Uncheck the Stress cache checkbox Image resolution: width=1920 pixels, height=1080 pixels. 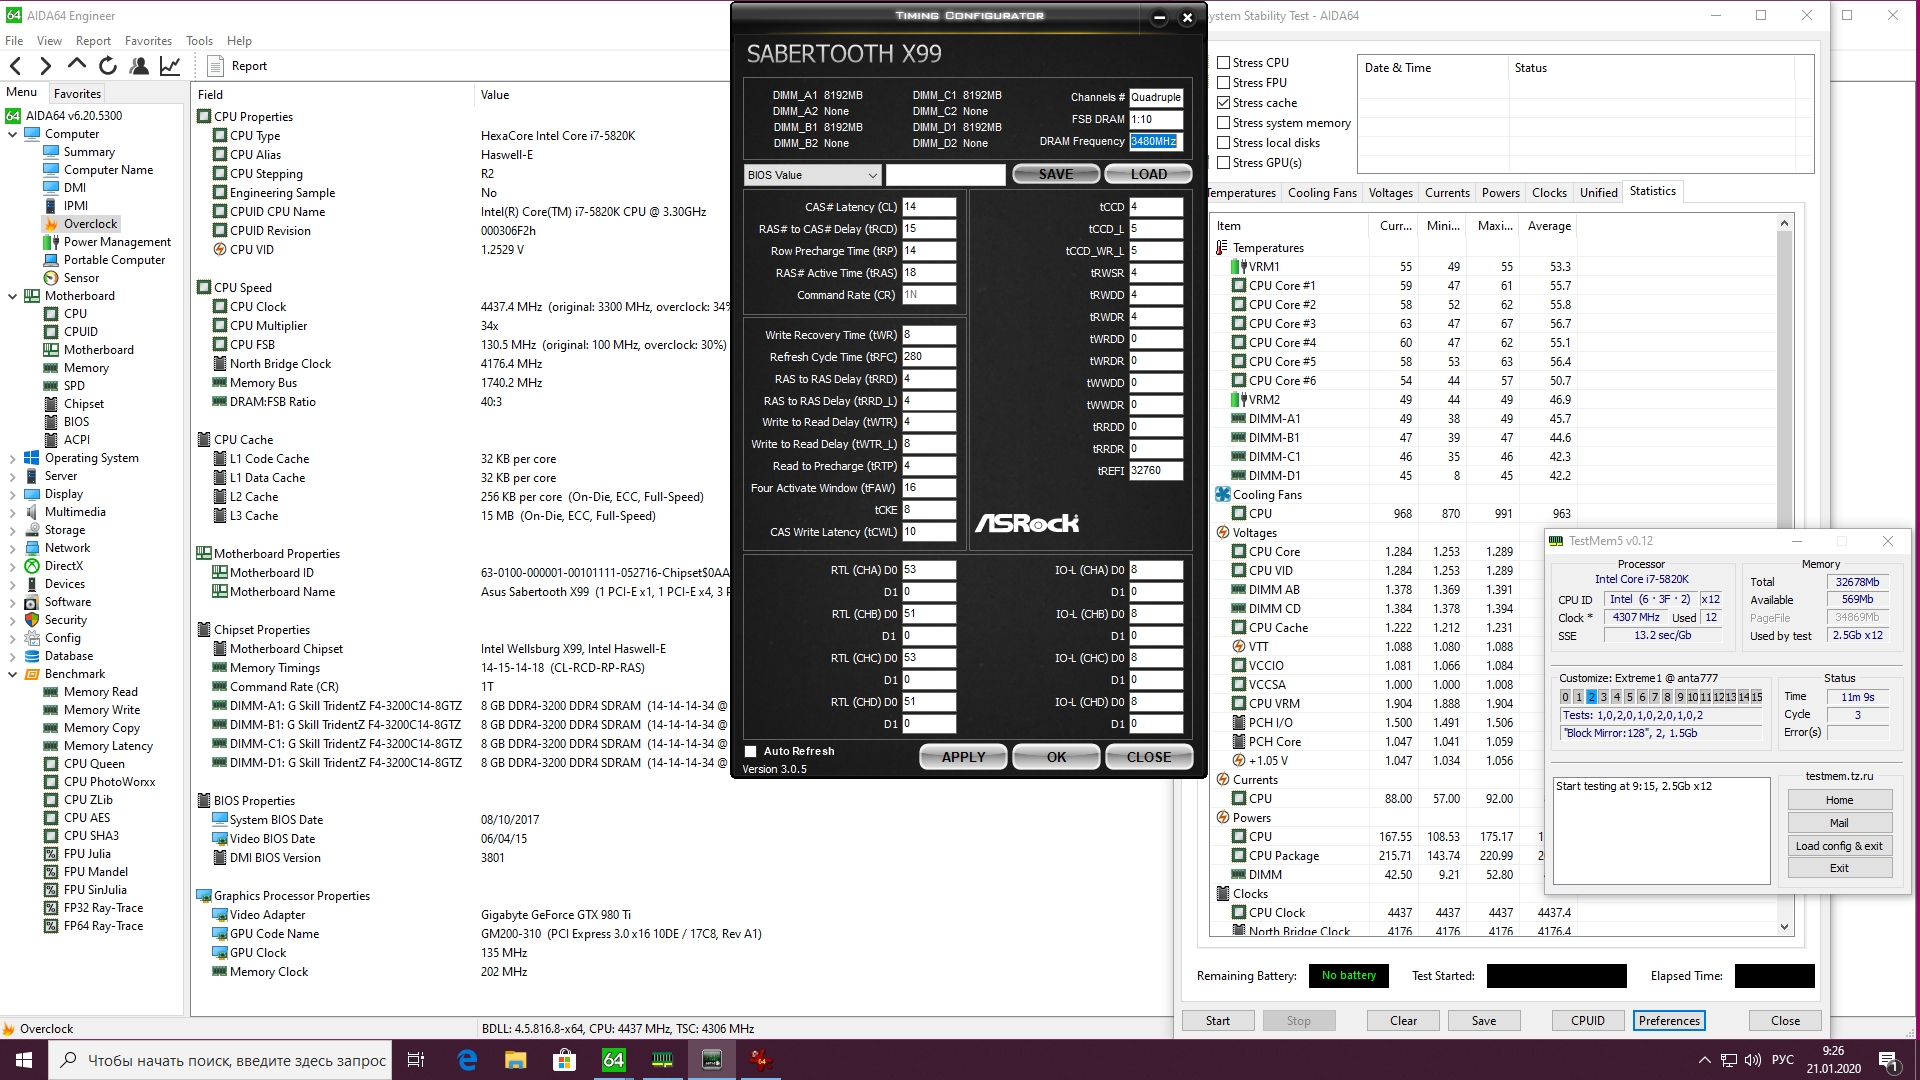1223,102
